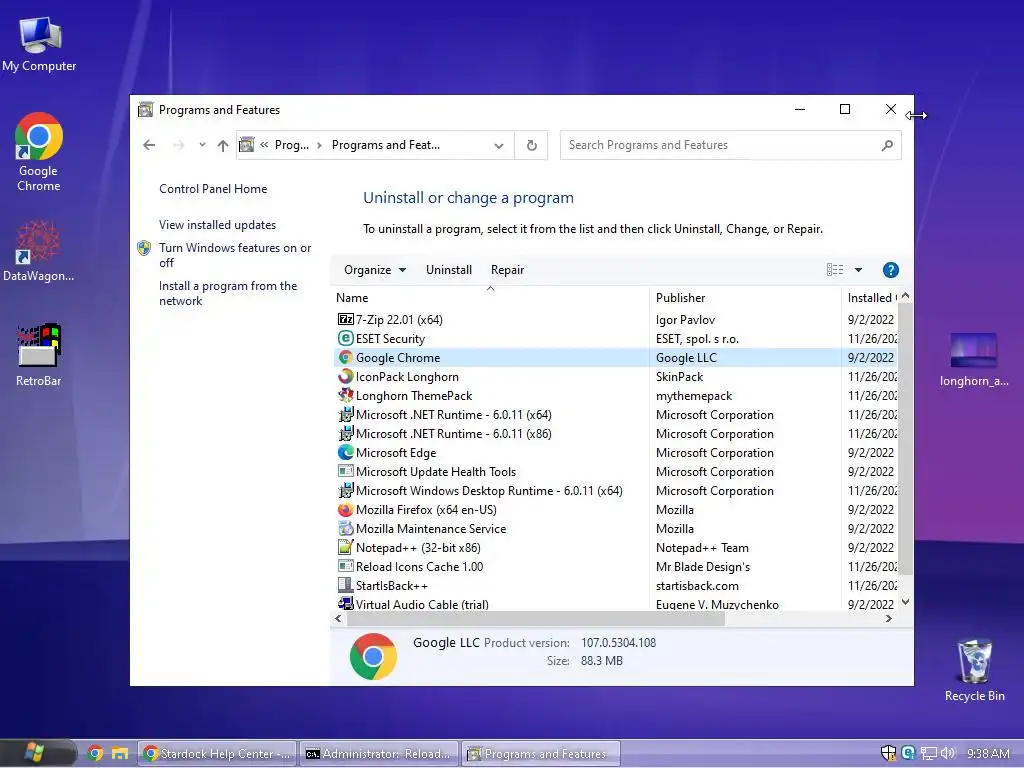Image resolution: width=1024 pixels, height=768 pixels.
Task: Click Windows Security shield in tray
Action: point(888,753)
